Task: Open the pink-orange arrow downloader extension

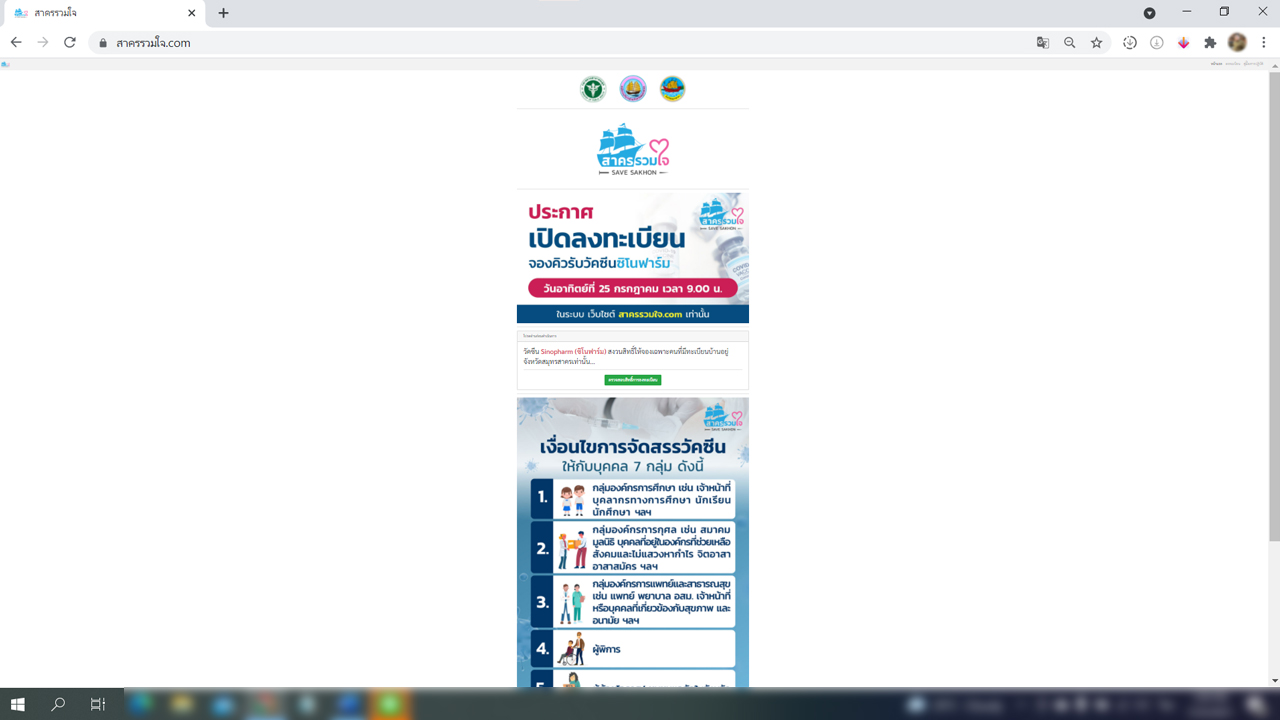Action: tap(1184, 42)
